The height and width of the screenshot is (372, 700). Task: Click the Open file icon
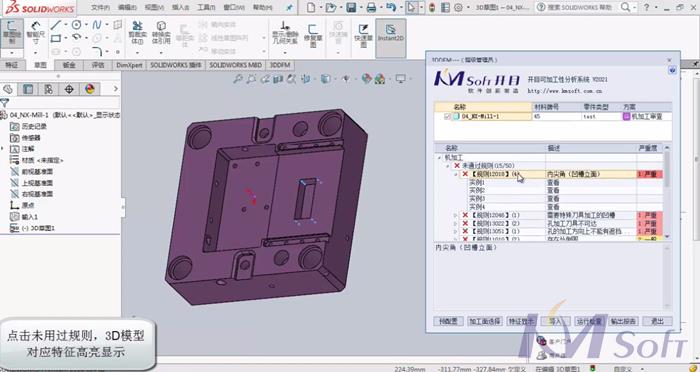(x=330, y=7)
